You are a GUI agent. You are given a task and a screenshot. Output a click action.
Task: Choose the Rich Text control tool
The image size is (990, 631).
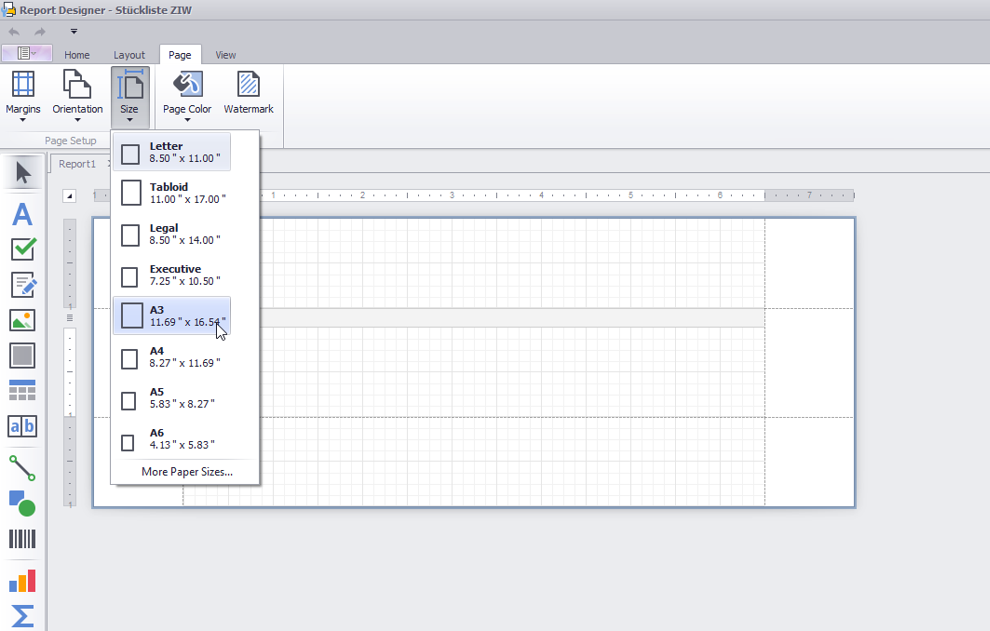pos(22,285)
